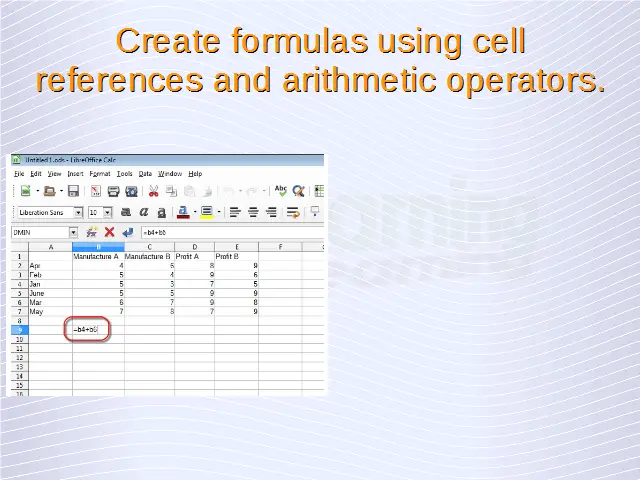Open the font size dropdown
The height and width of the screenshot is (480, 640).
coord(107,212)
